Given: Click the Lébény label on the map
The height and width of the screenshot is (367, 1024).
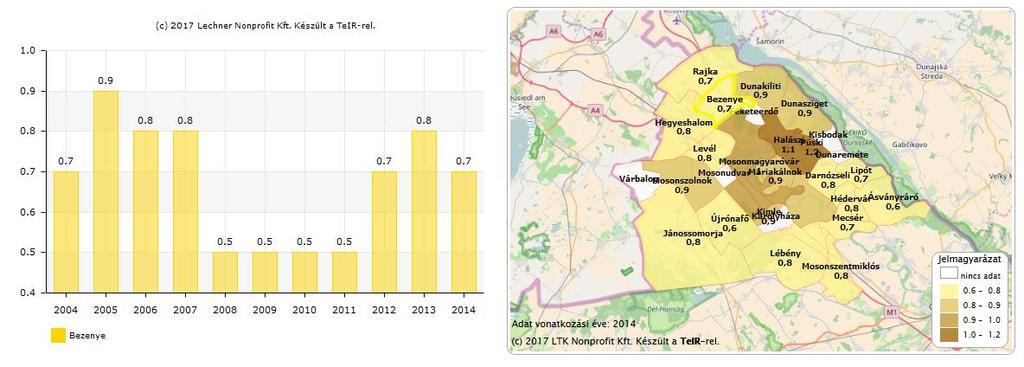Looking at the screenshot, I should point(785,253).
